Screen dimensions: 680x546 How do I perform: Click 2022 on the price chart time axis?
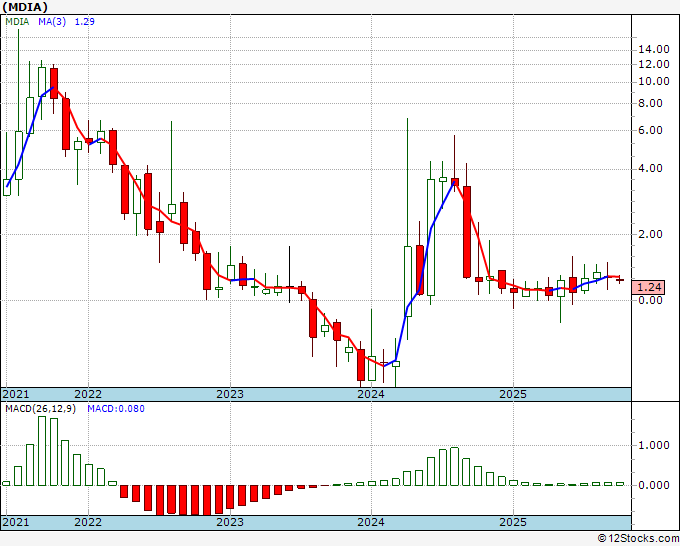(88, 394)
